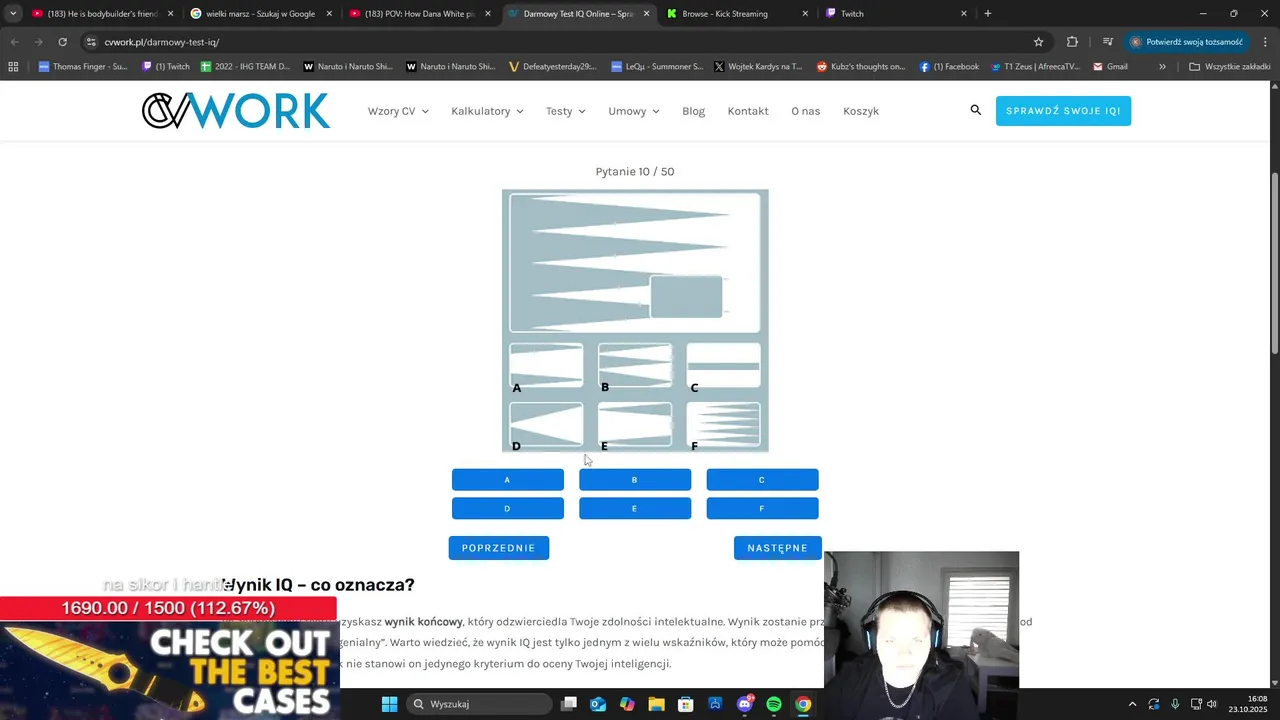
Task: Choose answer B
Action: click(634, 480)
